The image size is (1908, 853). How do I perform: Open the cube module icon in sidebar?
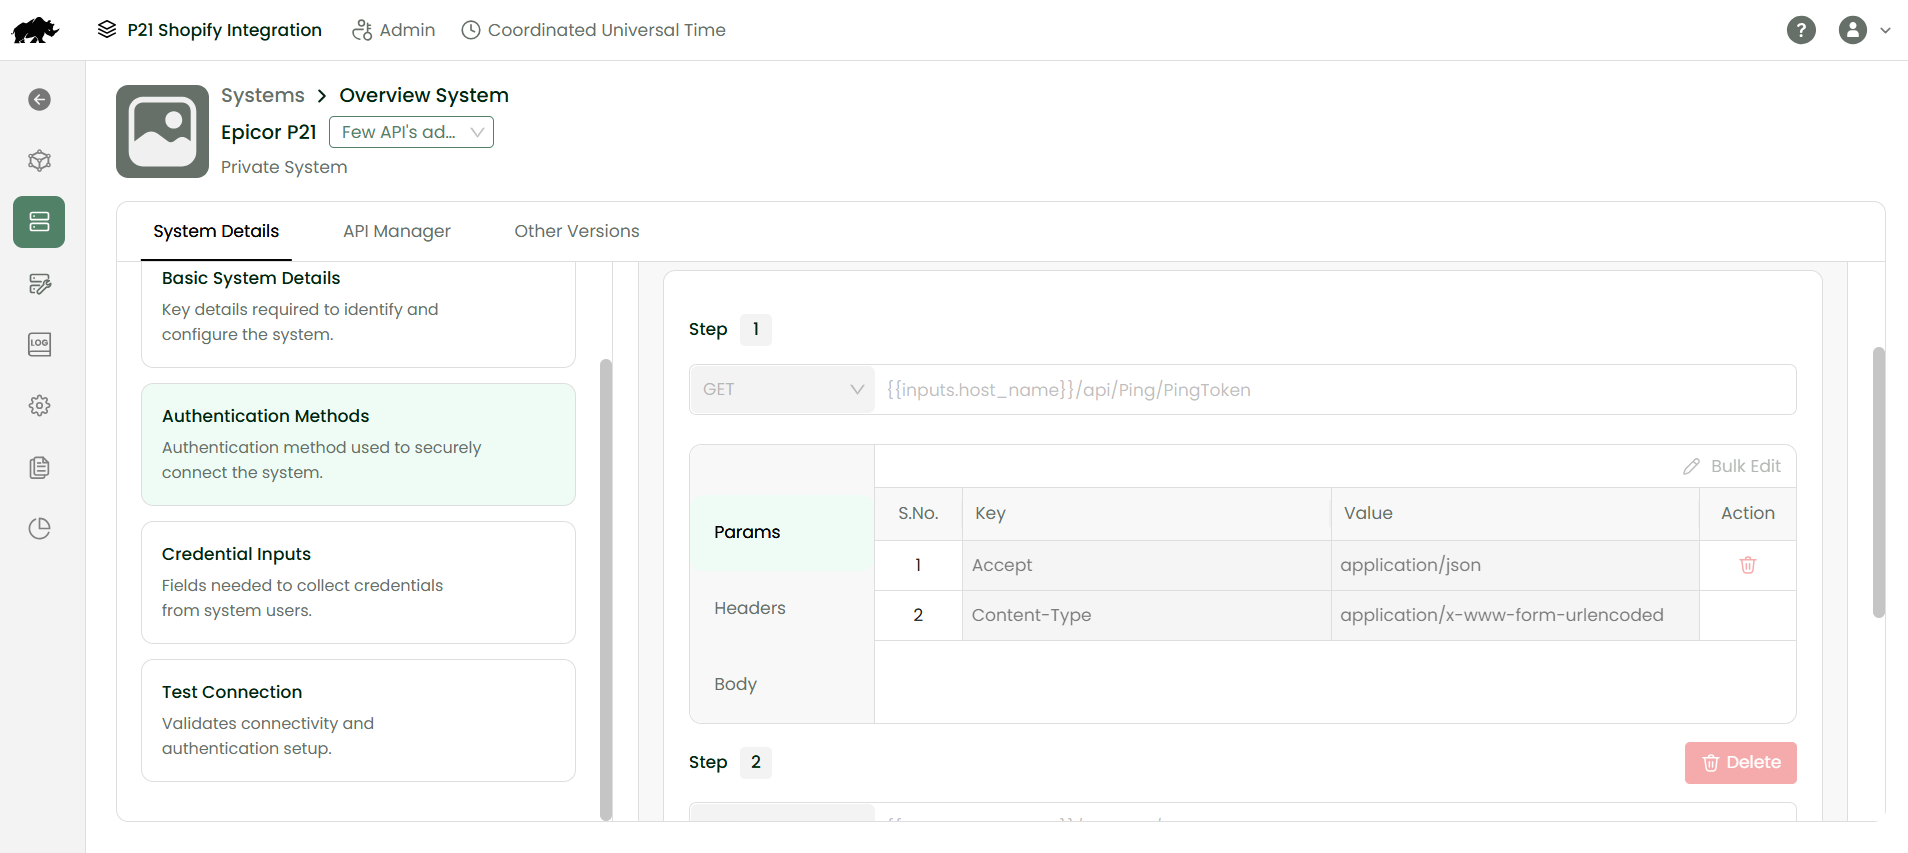click(x=39, y=160)
